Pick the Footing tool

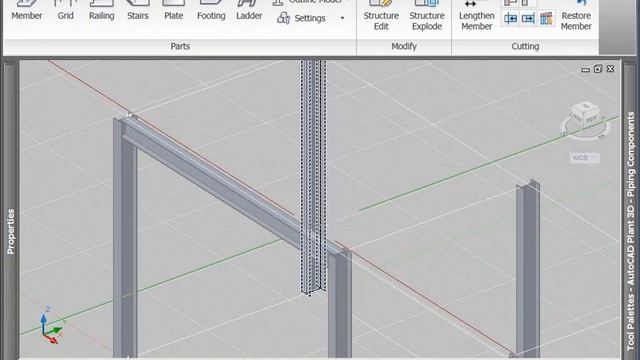coord(211,11)
